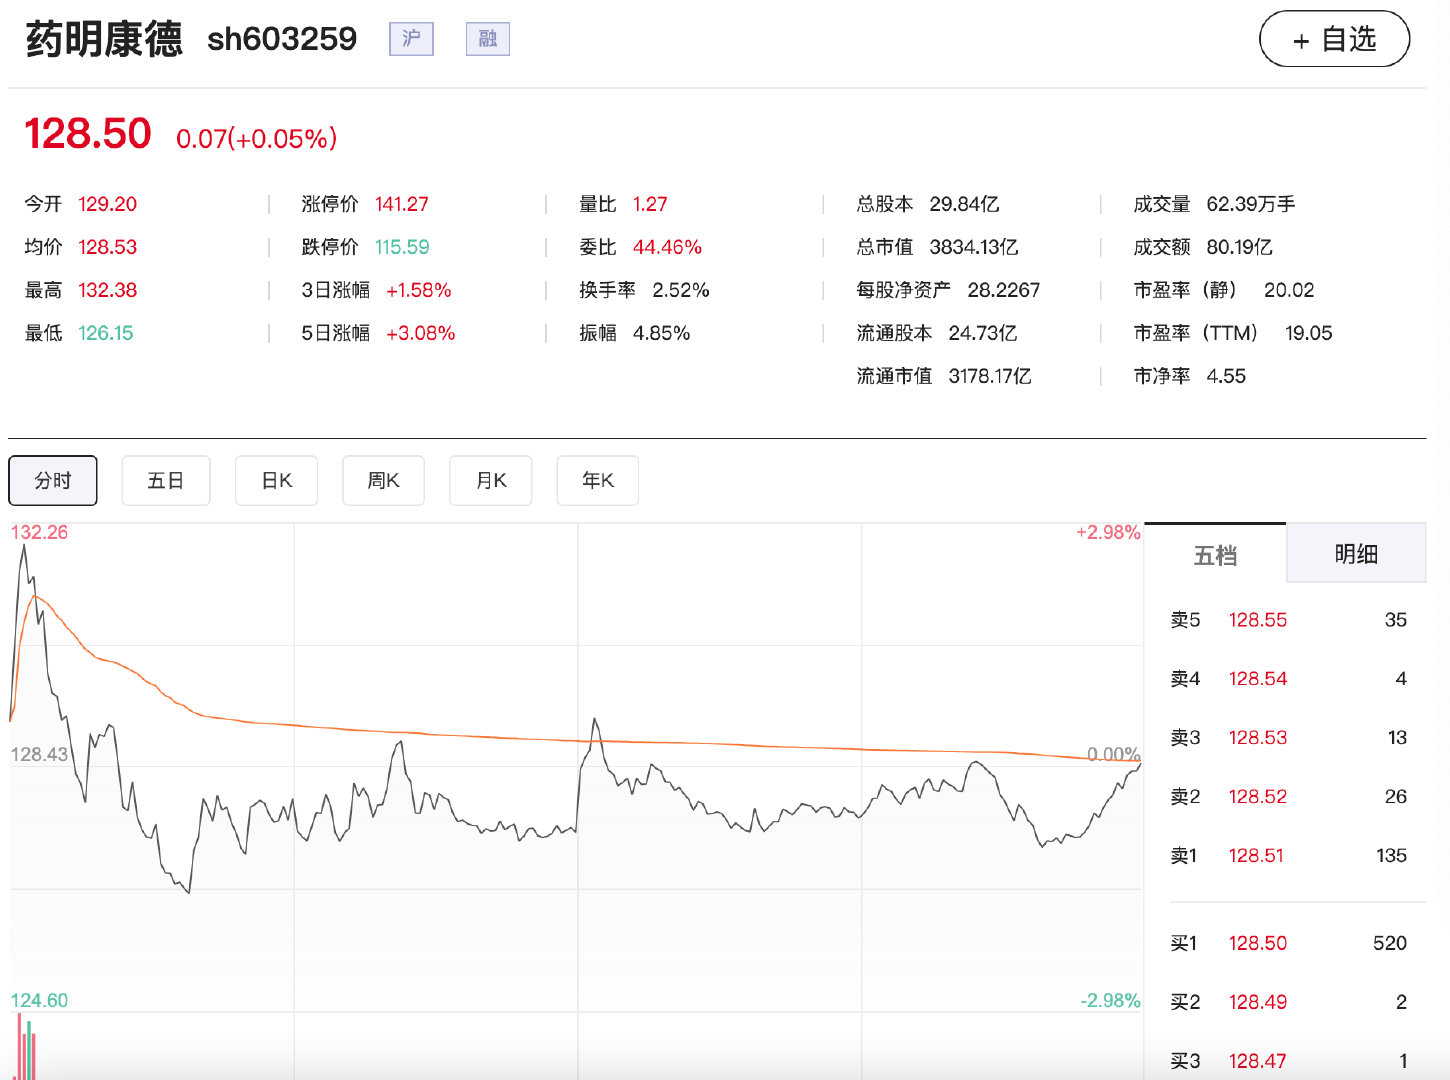Open the 日K chart tab
The width and height of the screenshot is (1450, 1080).
click(276, 481)
